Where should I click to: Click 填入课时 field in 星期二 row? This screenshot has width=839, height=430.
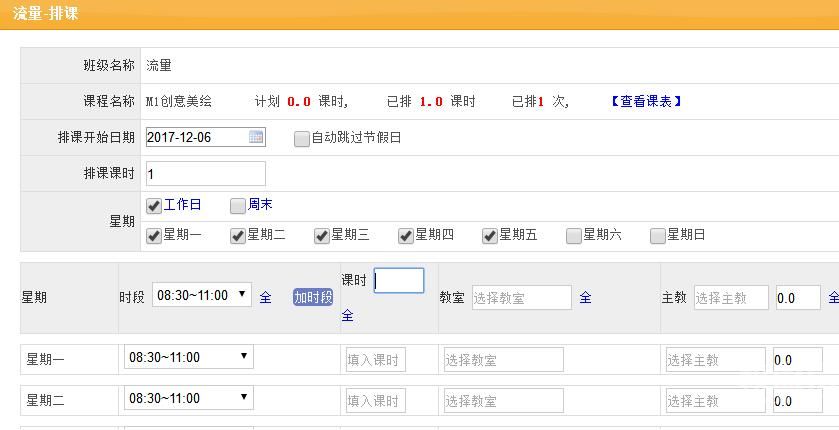[x=376, y=401]
